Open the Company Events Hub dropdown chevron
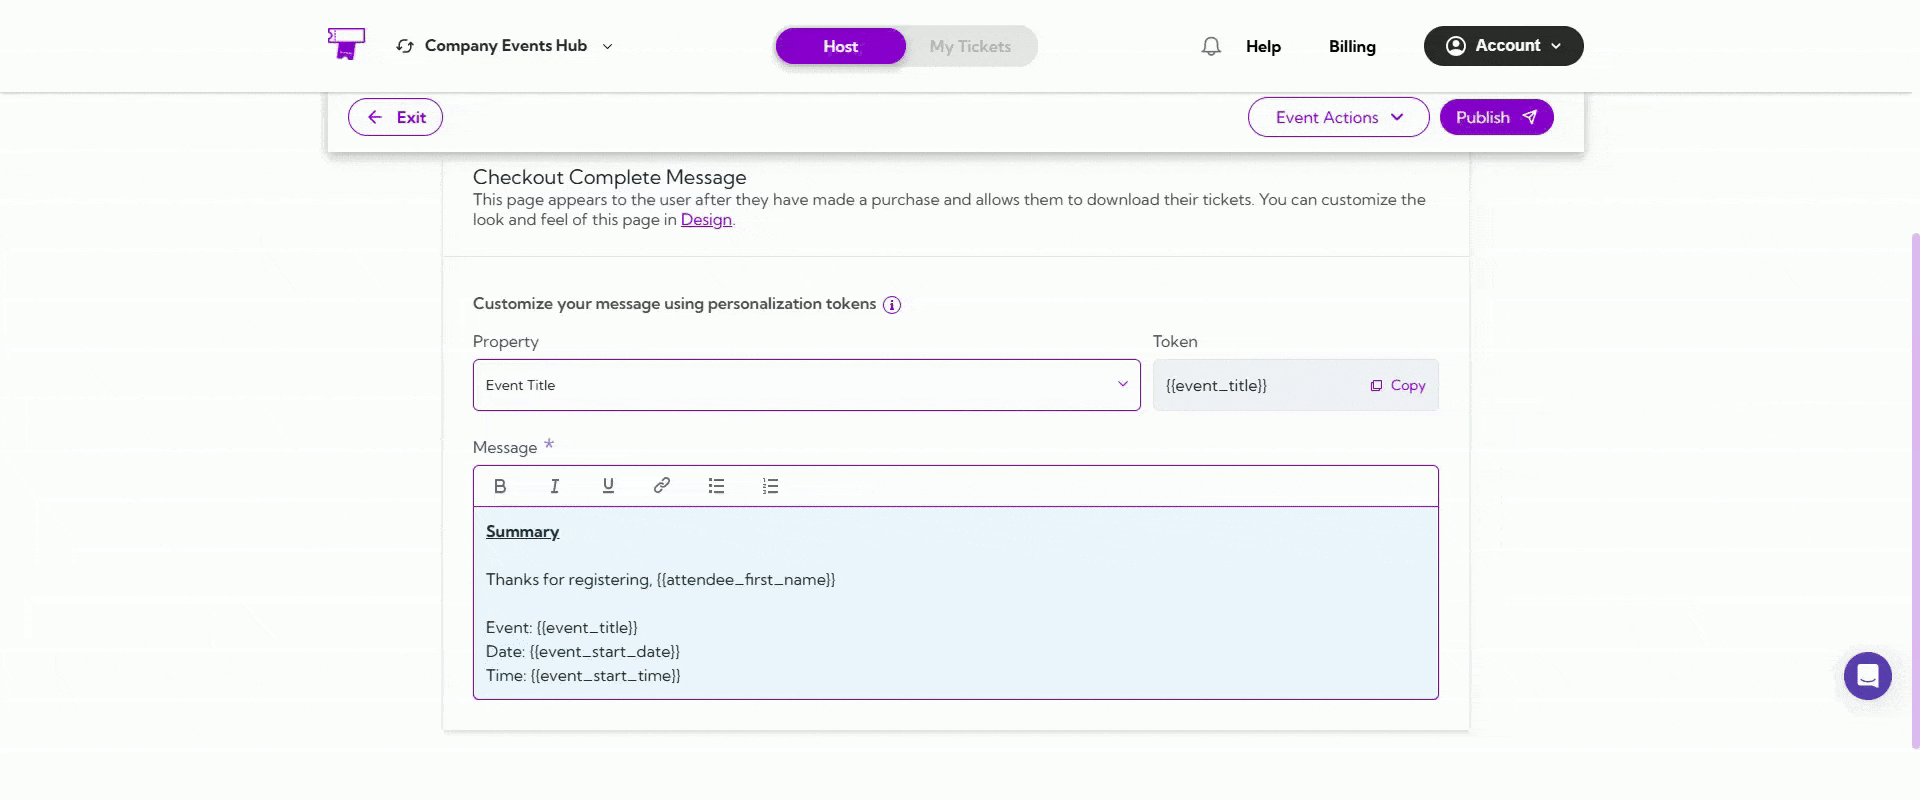Image resolution: width=1920 pixels, height=800 pixels. tap(607, 46)
